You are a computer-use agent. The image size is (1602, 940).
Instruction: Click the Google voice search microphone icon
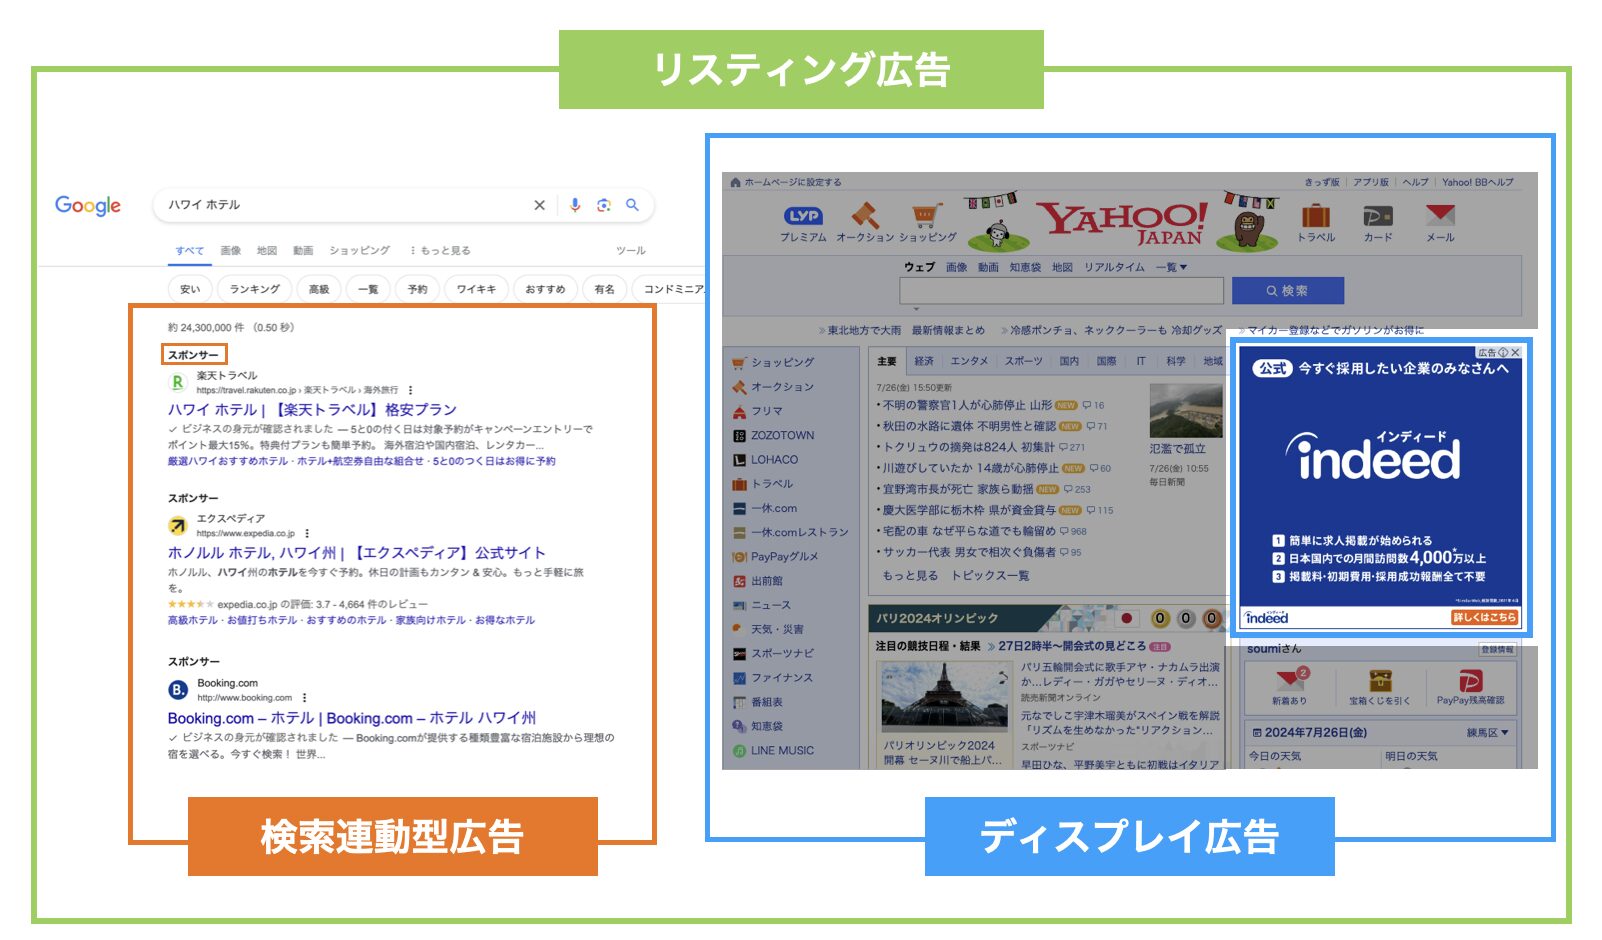[575, 205]
